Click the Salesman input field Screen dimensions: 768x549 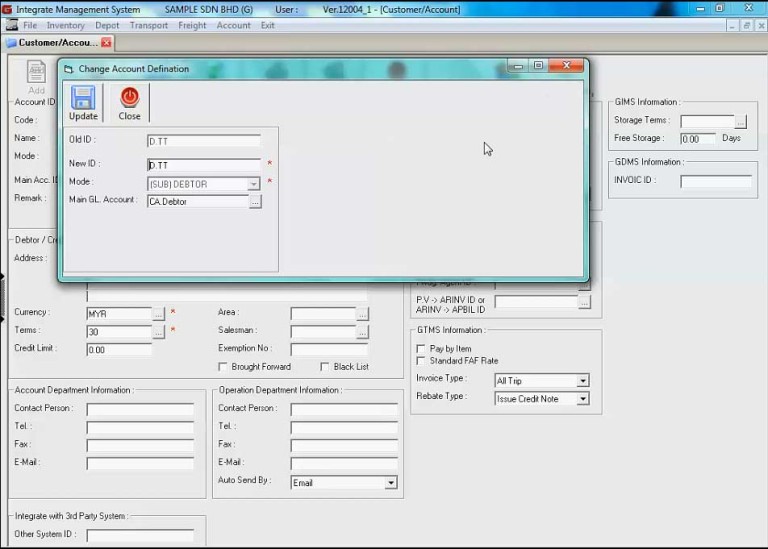point(323,332)
